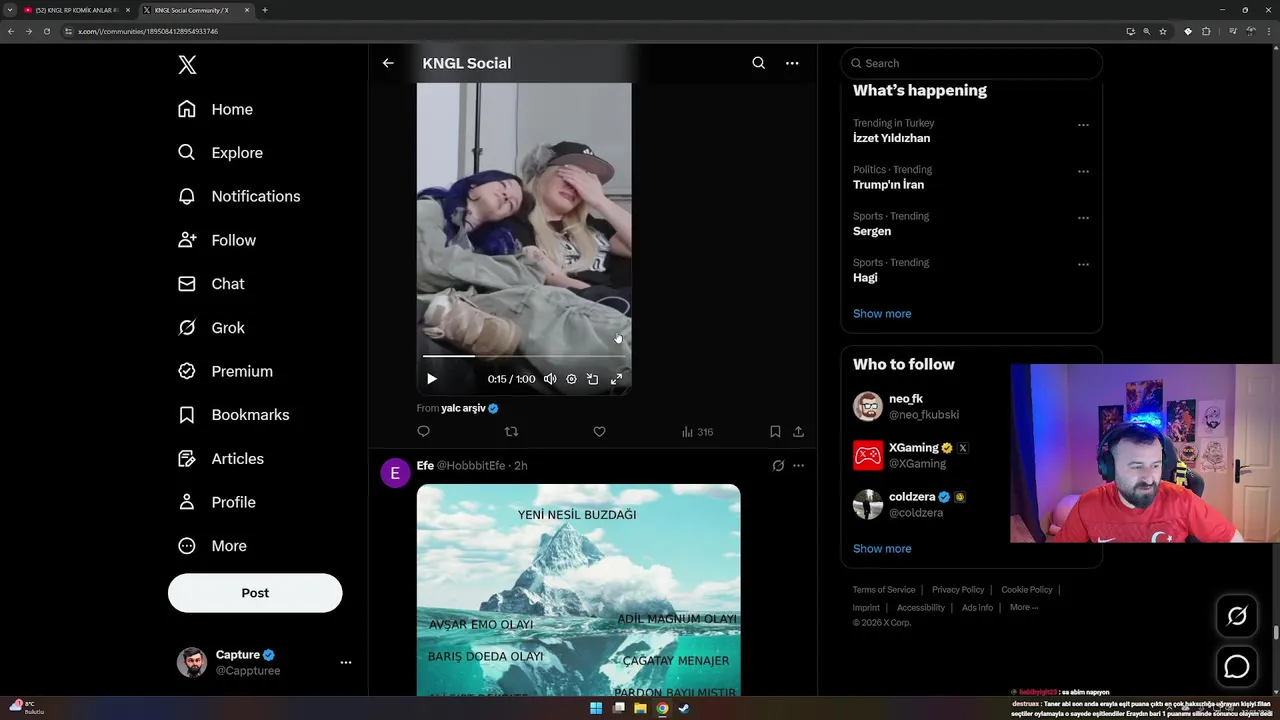
Task: Open Explore from the sidebar
Action: coord(220,153)
